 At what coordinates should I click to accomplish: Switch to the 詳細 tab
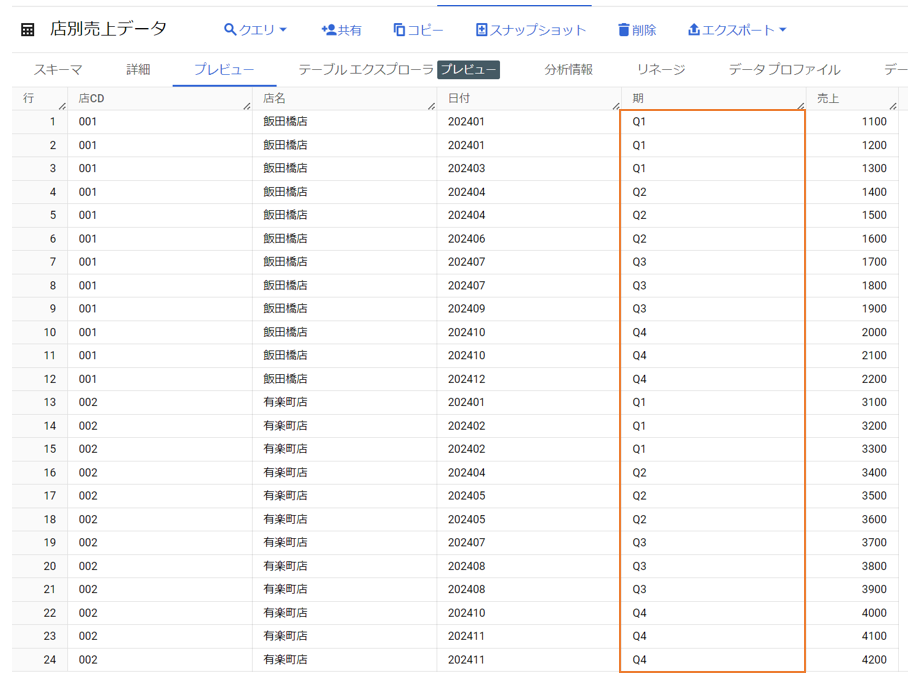pos(138,69)
